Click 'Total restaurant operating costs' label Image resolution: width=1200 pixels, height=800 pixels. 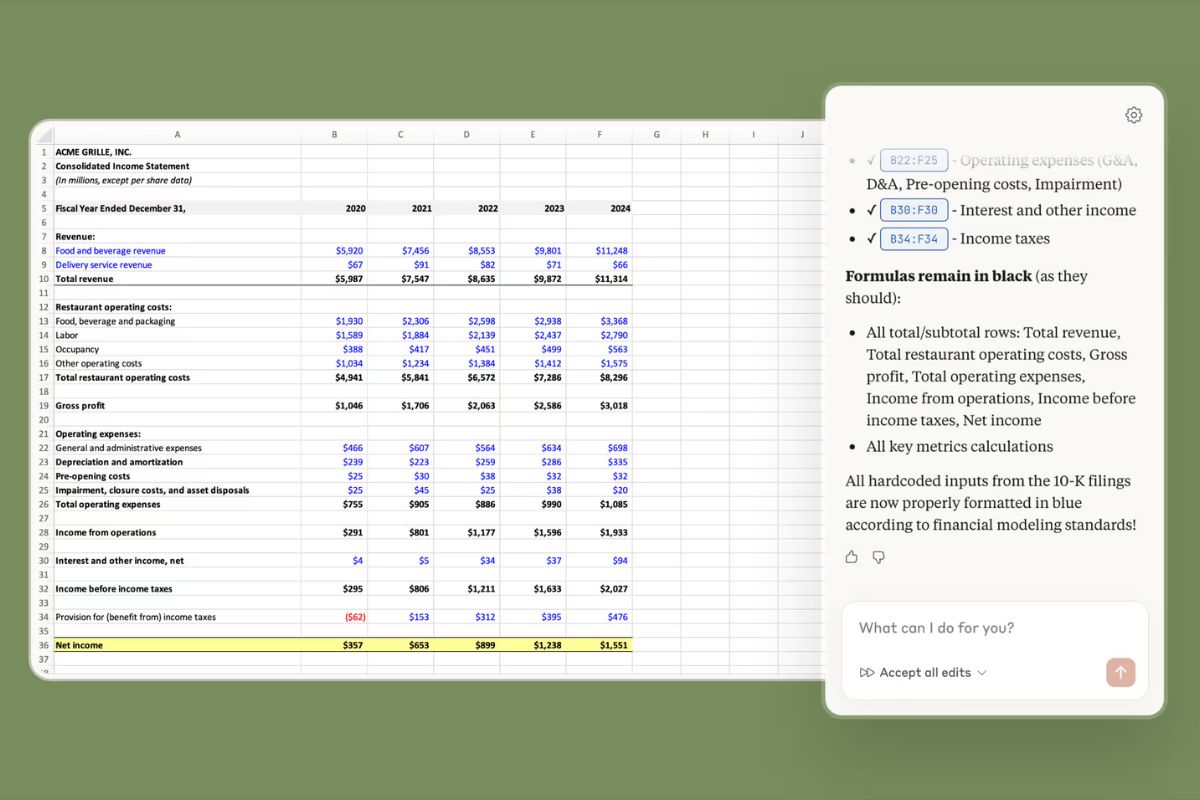(122, 378)
